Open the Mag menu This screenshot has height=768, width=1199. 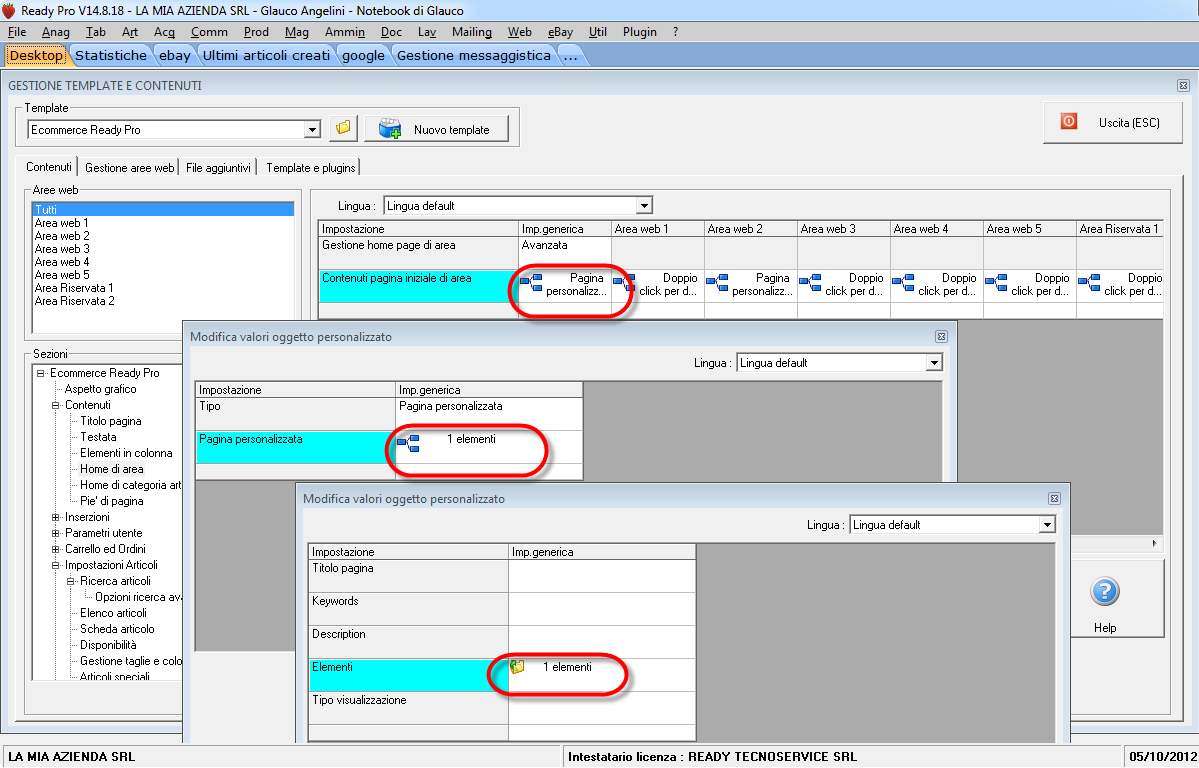[x=297, y=32]
